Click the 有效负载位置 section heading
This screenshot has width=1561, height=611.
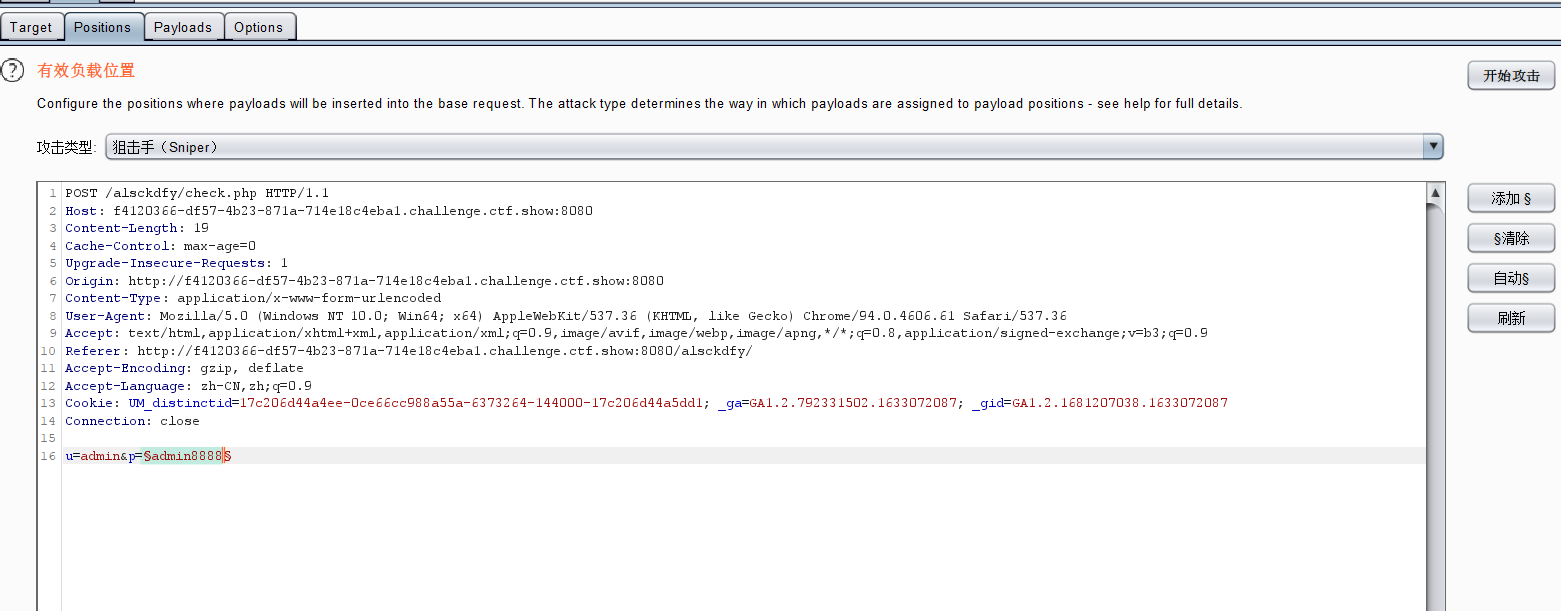(86, 71)
